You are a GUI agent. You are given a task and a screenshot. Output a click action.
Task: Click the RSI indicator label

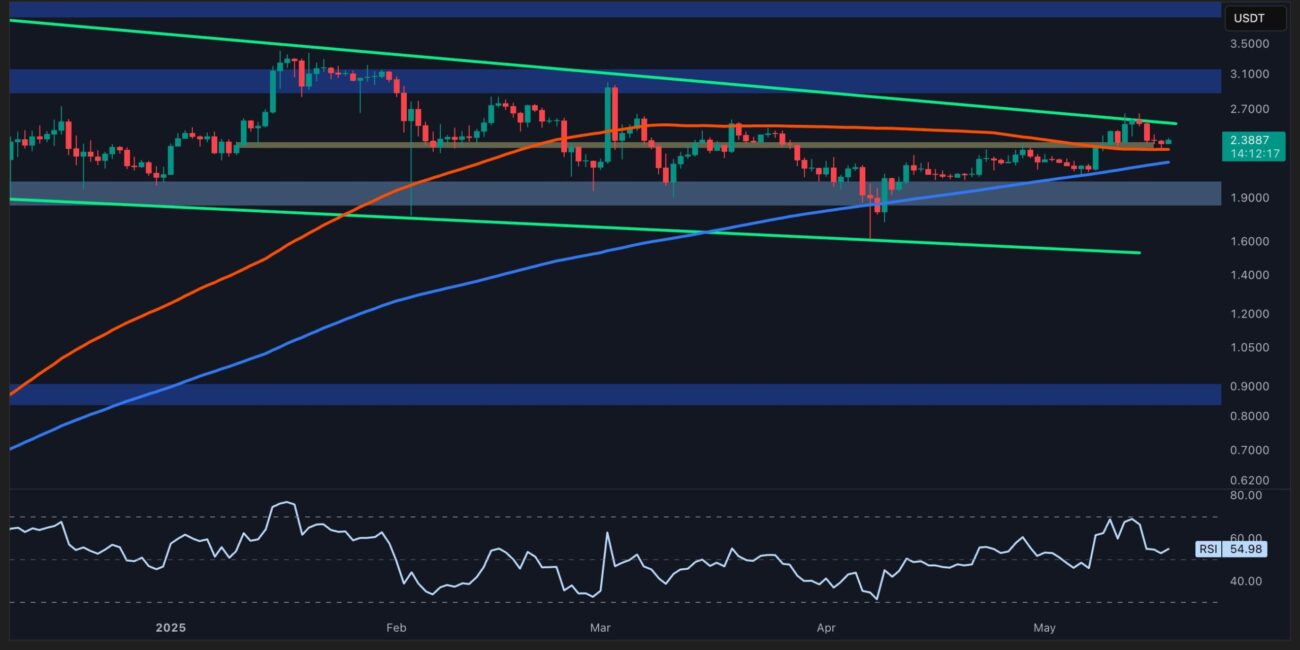[1207, 549]
